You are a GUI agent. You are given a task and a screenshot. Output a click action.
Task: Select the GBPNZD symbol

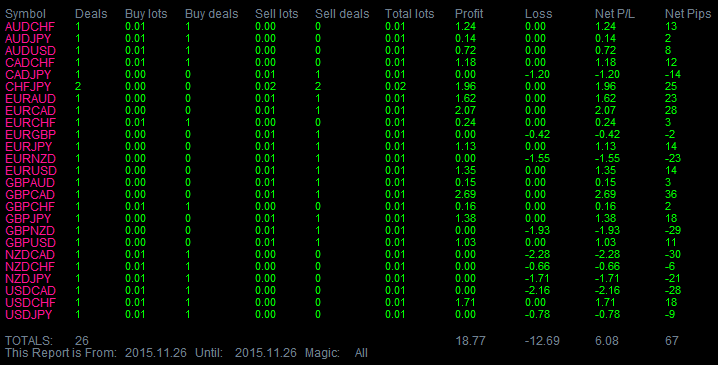pos(30,230)
